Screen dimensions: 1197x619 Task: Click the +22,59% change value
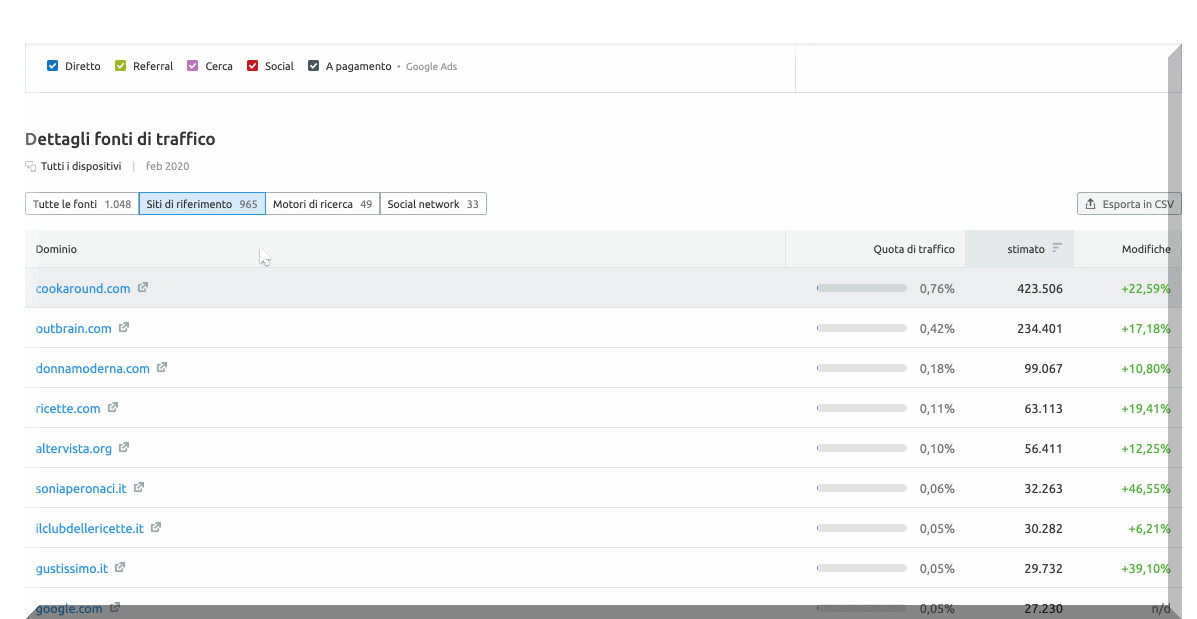(1146, 289)
